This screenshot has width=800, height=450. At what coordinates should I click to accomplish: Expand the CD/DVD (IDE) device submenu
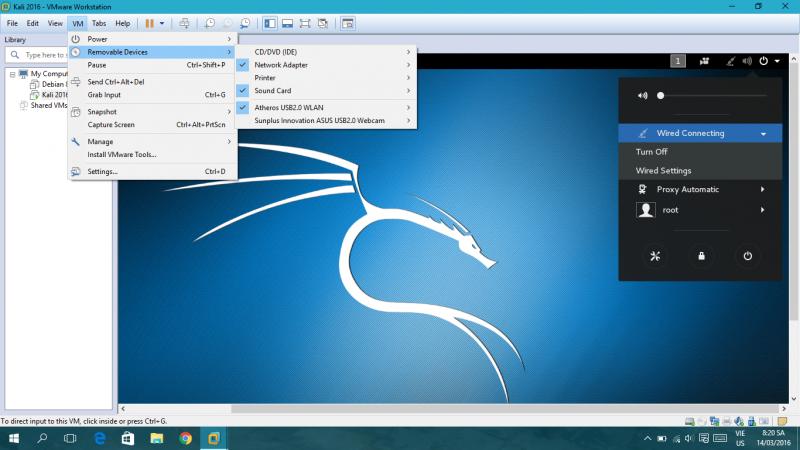tap(326, 52)
